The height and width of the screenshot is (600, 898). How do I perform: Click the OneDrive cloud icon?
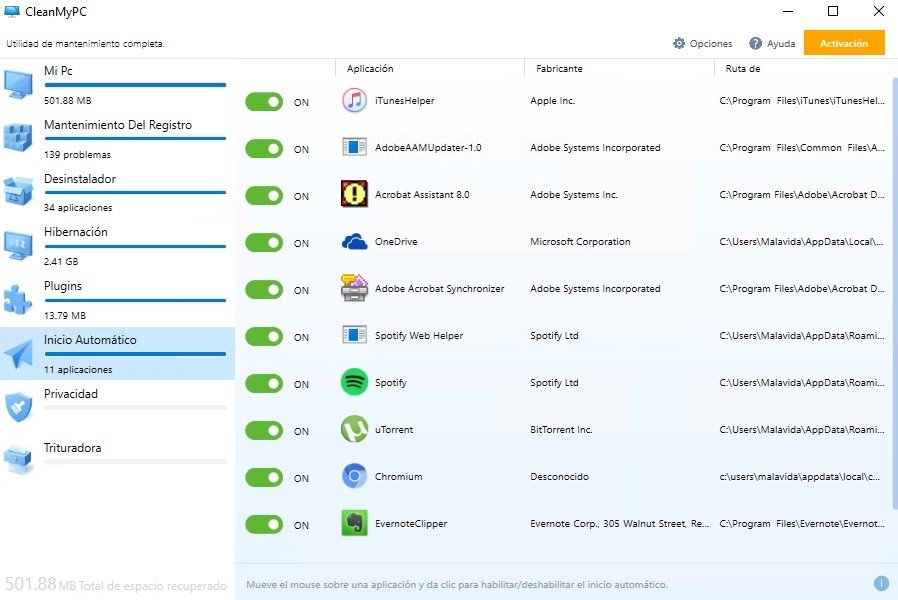[x=355, y=242]
